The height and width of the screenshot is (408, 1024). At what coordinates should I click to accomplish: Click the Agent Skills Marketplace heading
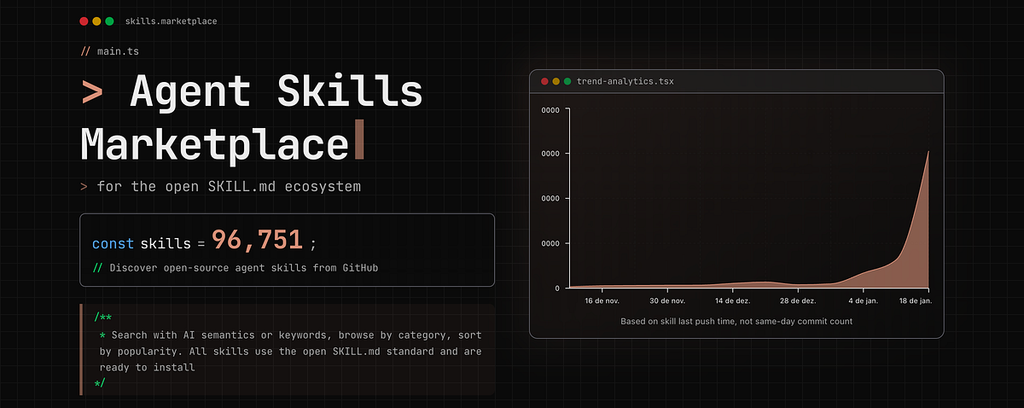click(x=252, y=119)
